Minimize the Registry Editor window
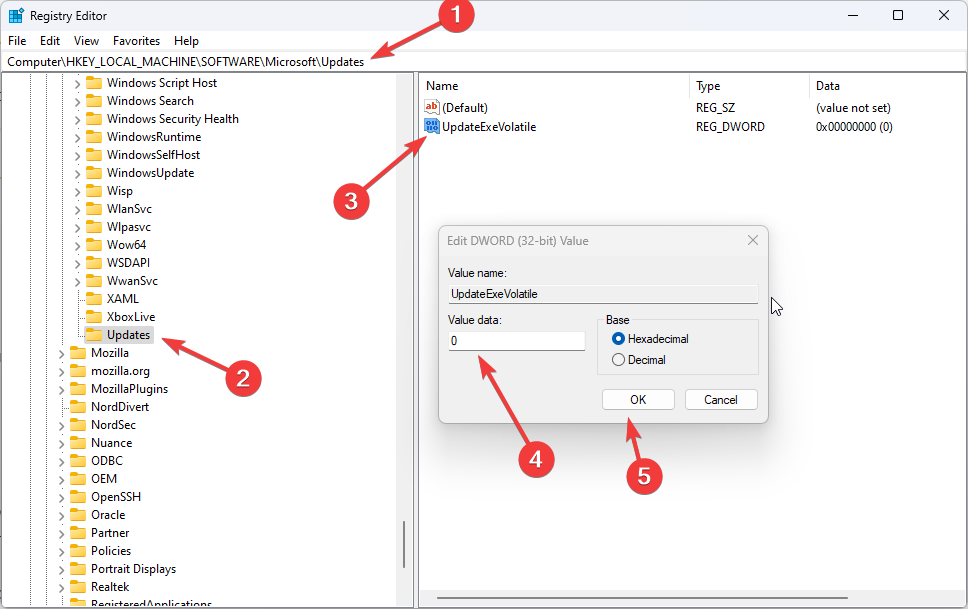Viewport: 968px width, 609px height. coord(853,15)
